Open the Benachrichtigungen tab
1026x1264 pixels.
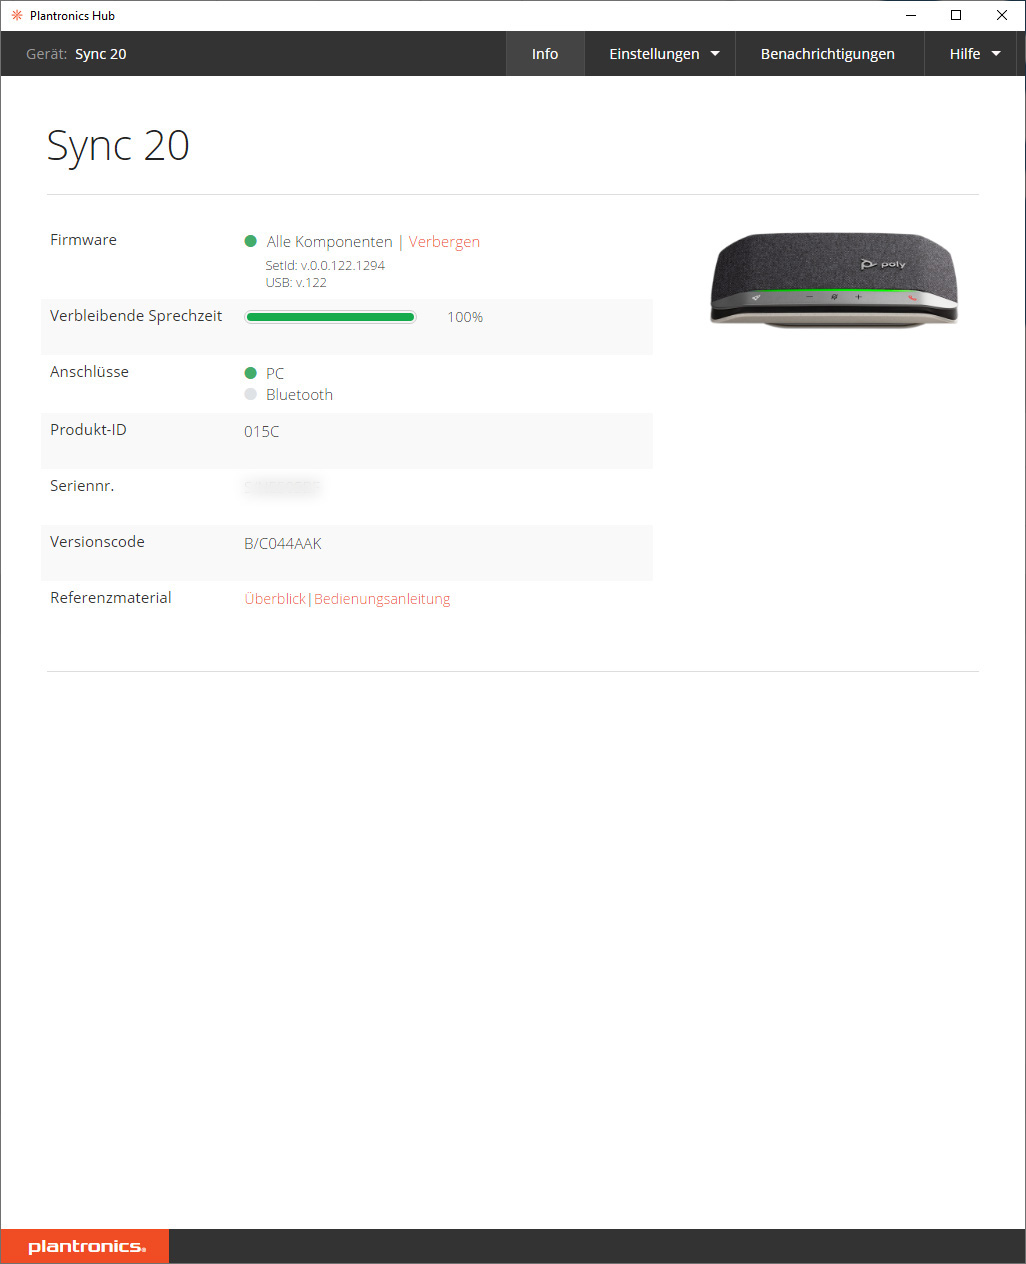[x=828, y=54]
